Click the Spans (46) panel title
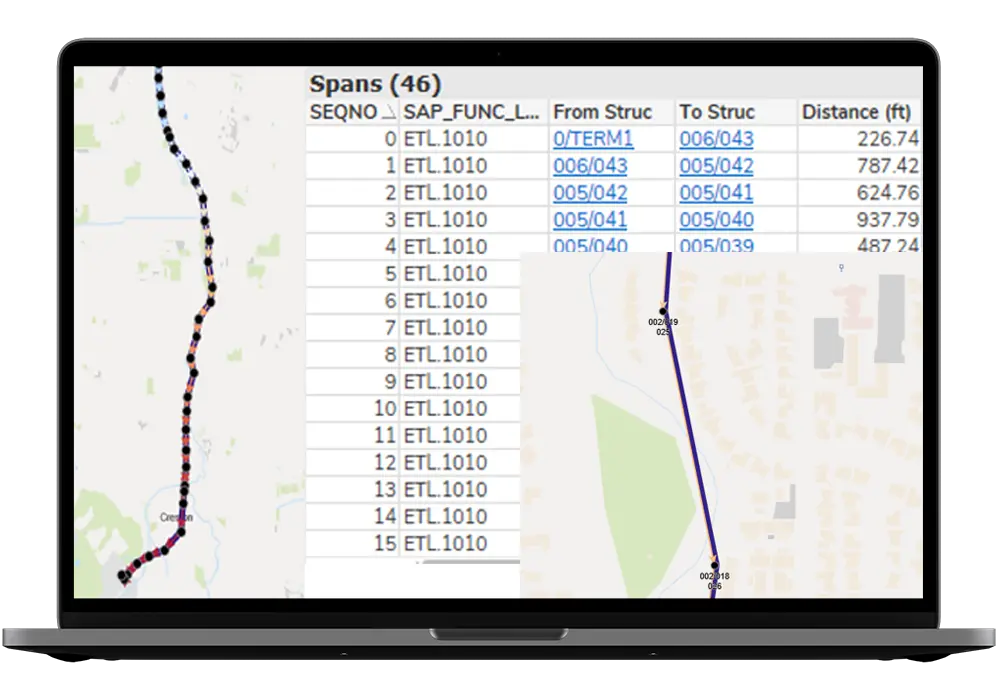Viewport: 1000px width, 700px height. [x=375, y=85]
